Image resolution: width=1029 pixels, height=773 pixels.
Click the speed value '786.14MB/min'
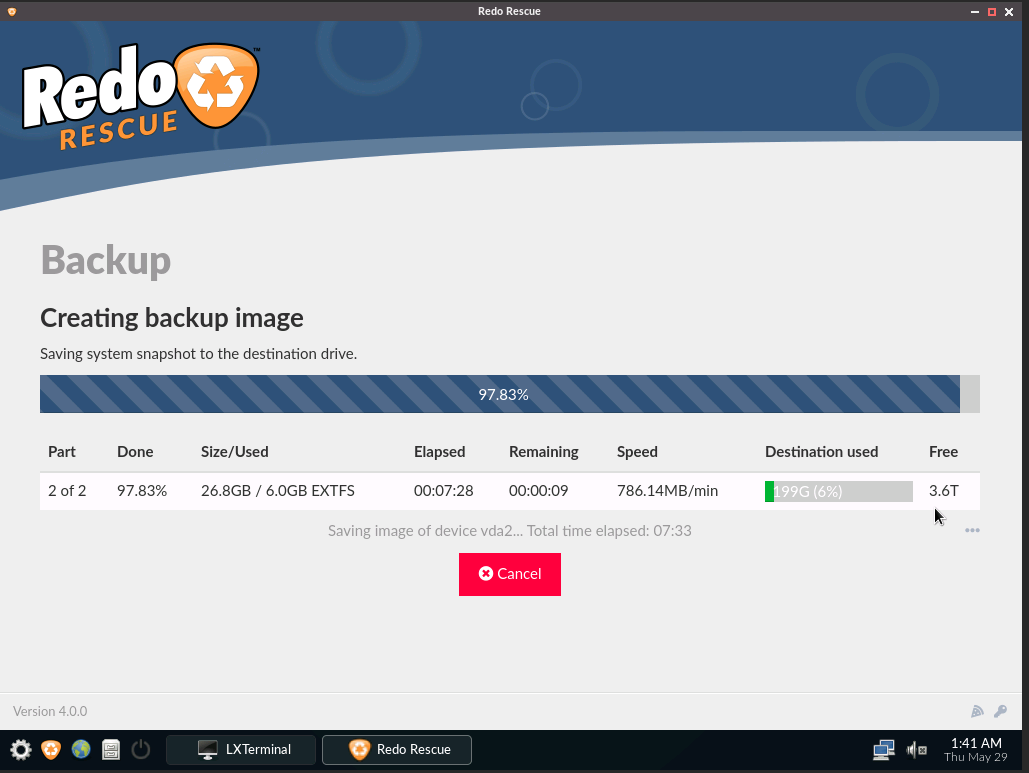(667, 491)
